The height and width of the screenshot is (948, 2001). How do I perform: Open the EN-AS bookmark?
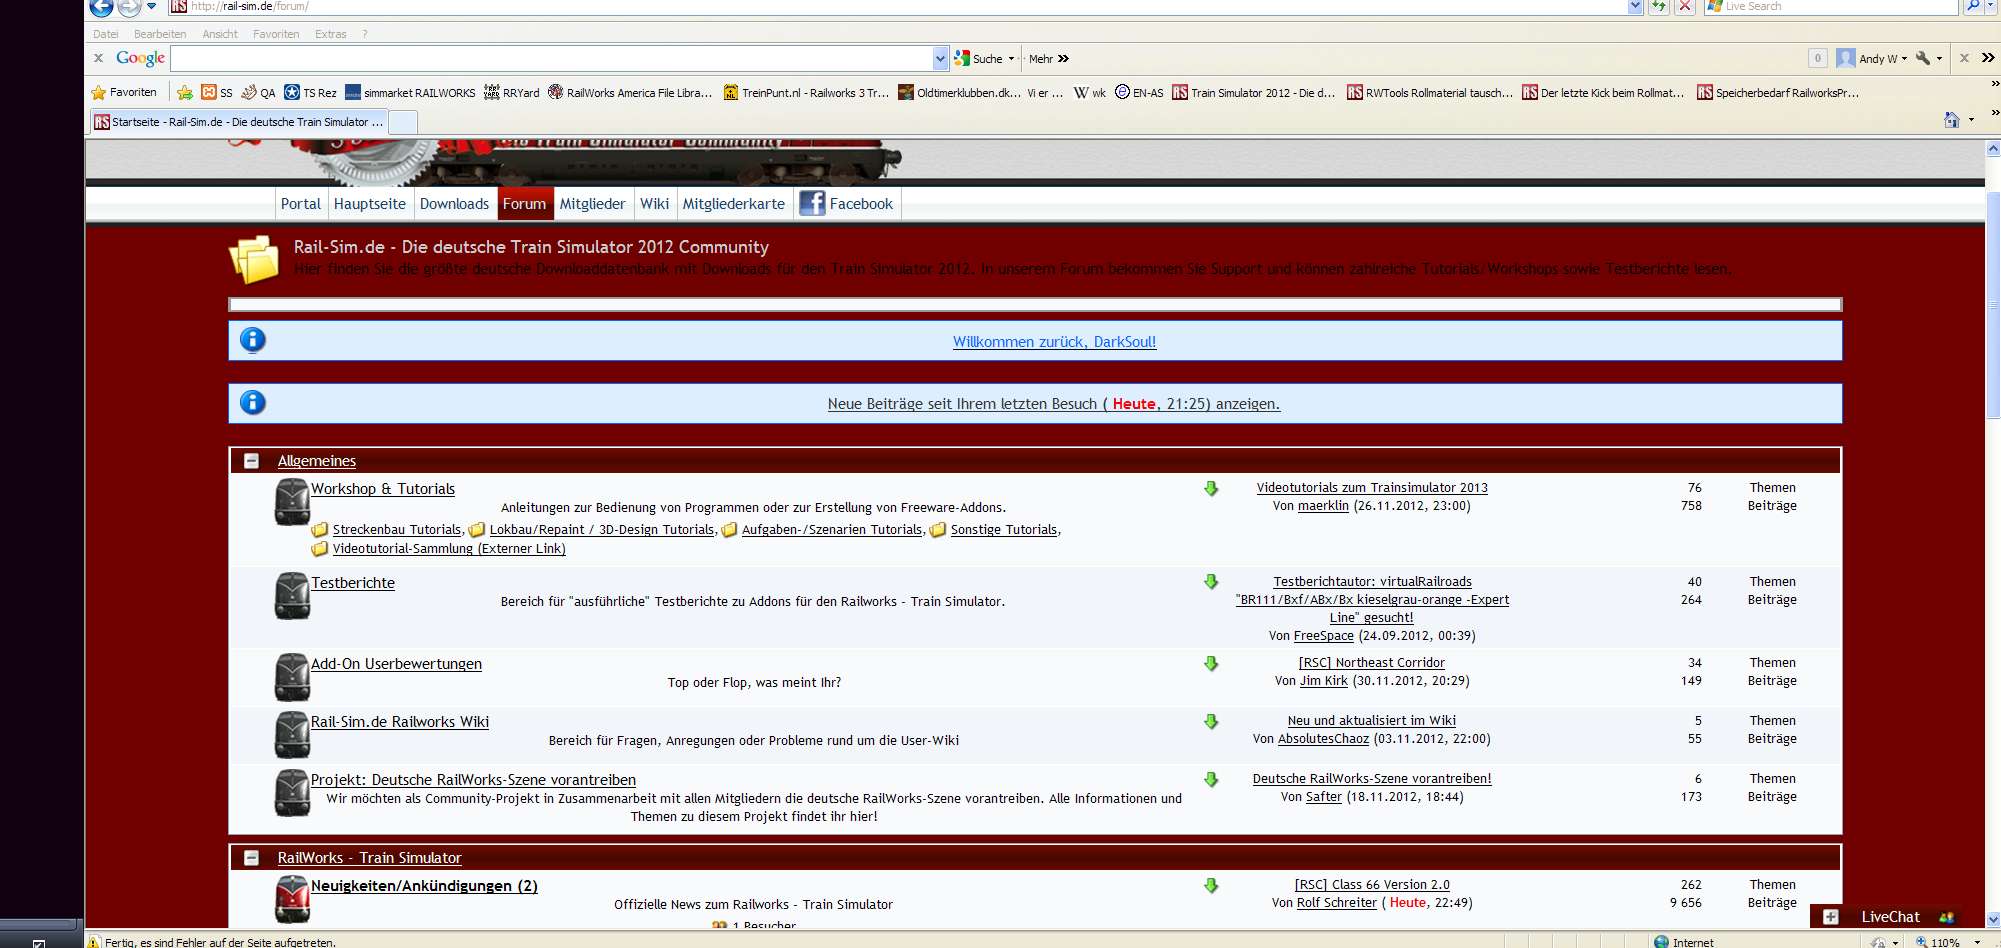tap(1139, 93)
